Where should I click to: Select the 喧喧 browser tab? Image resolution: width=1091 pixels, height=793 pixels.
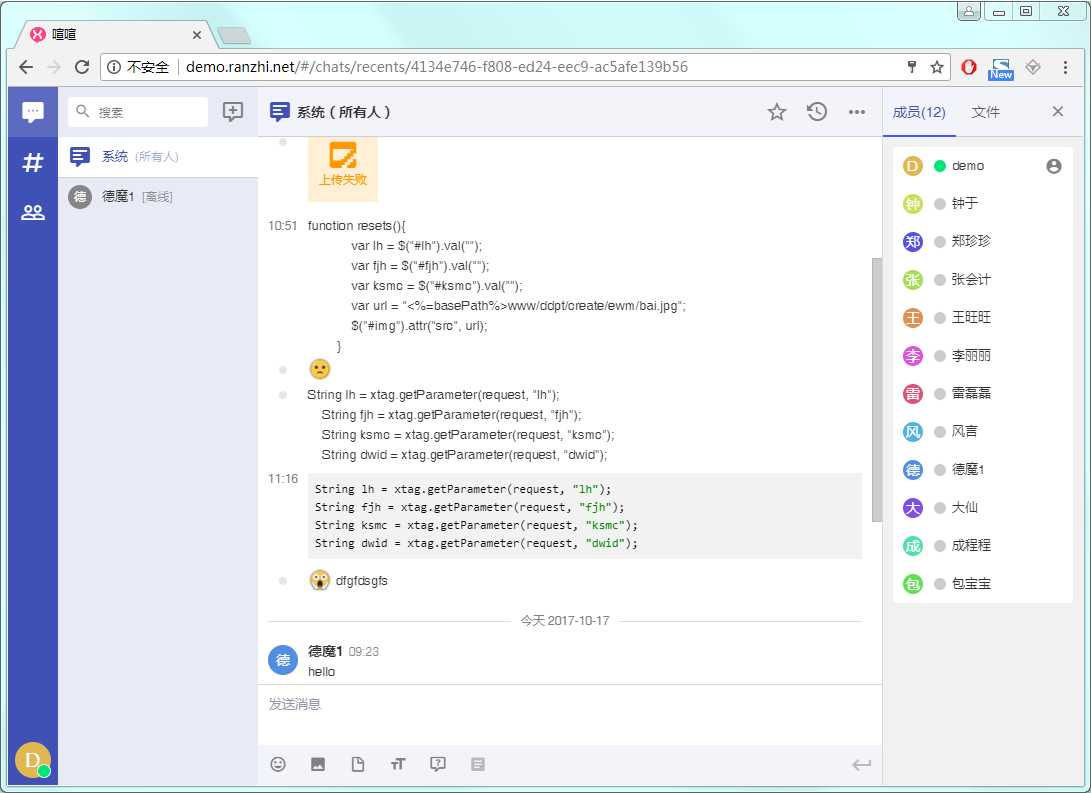coord(115,34)
